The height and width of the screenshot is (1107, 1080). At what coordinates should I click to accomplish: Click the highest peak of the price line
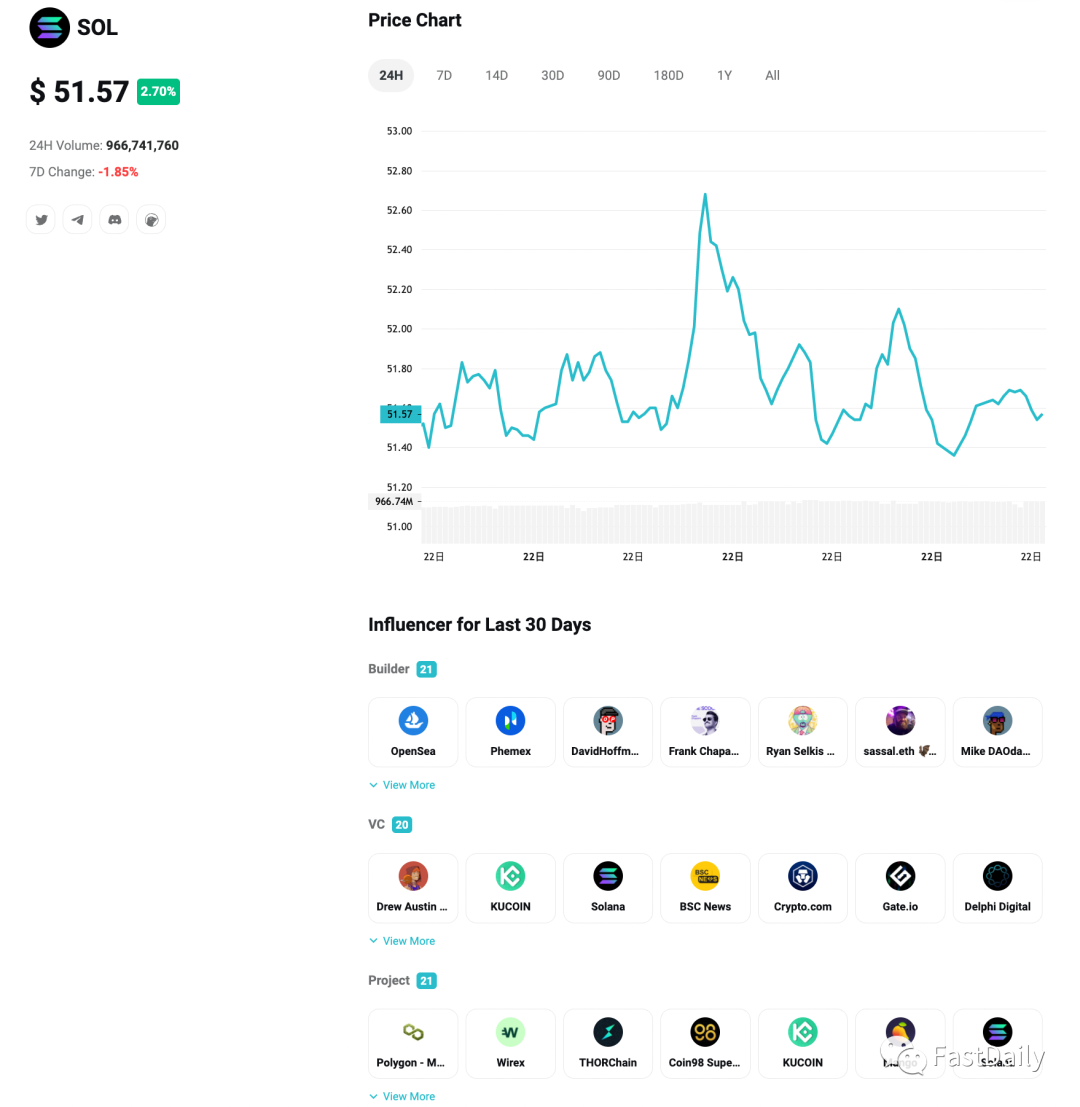(x=705, y=194)
